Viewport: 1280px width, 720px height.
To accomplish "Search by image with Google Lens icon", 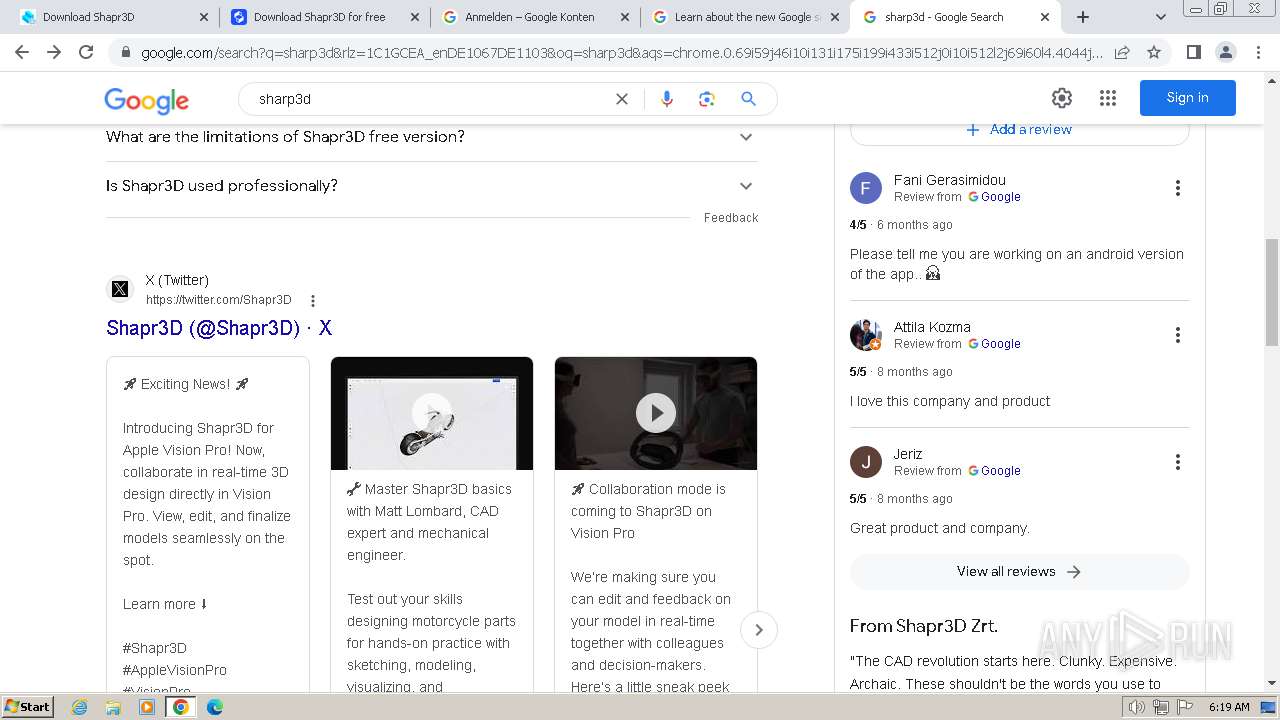I will click(x=707, y=99).
